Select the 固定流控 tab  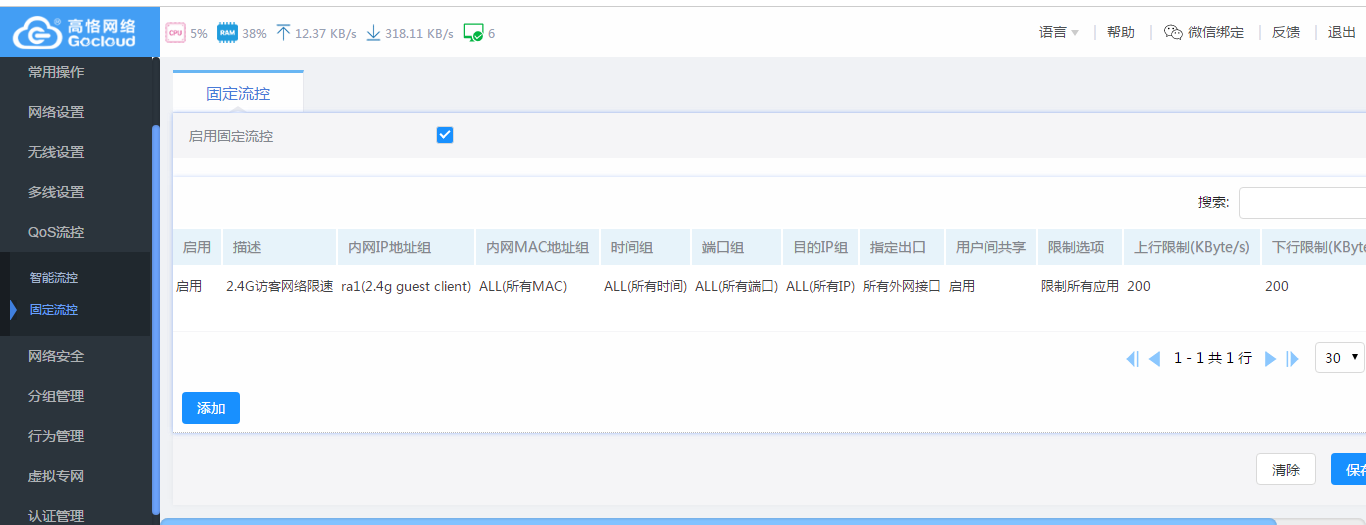coord(238,93)
